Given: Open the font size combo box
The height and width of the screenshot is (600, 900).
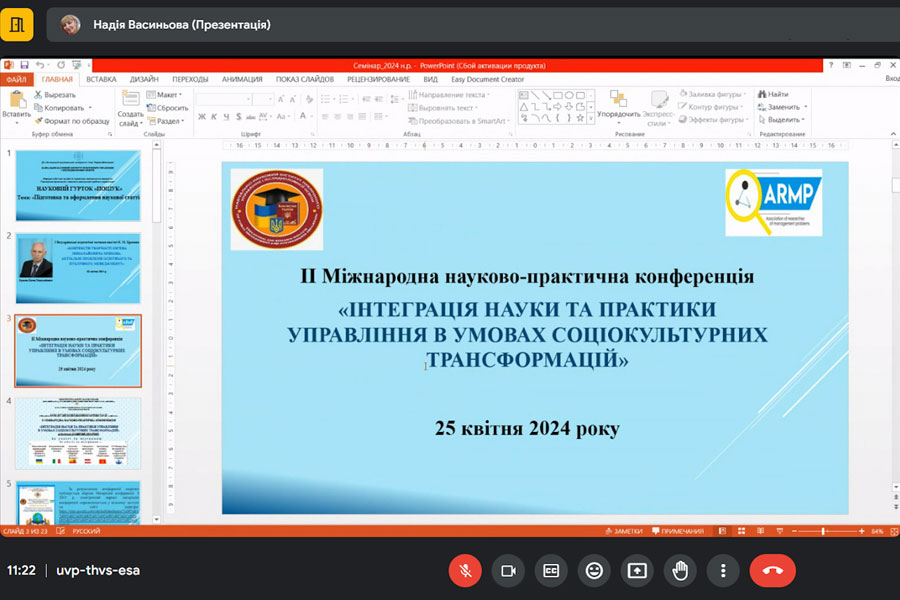Looking at the screenshot, I should 263,99.
